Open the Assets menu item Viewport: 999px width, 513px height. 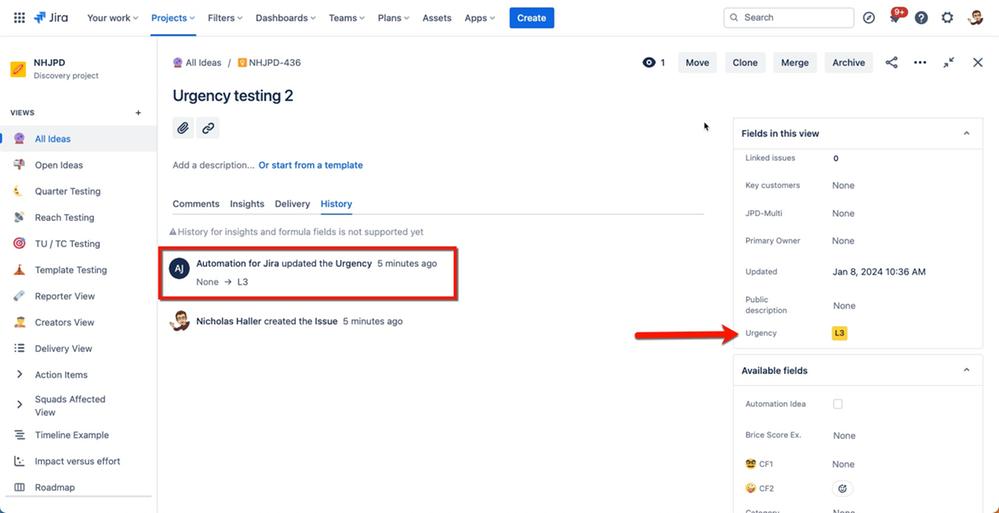click(x=436, y=18)
